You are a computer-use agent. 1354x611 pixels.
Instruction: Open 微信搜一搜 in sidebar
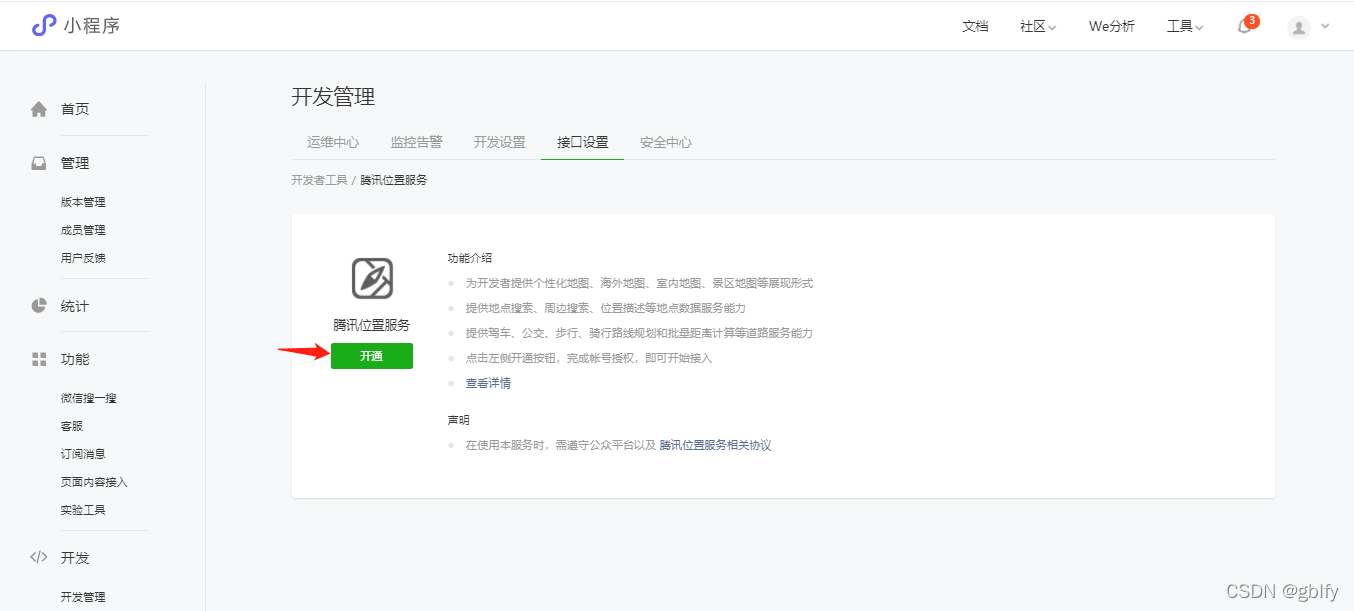pos(89,398)
